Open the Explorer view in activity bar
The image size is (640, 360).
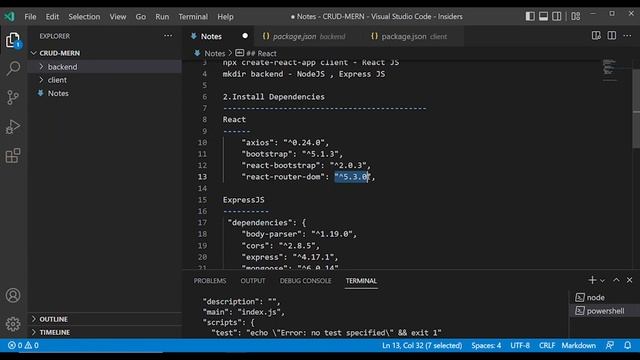[13, 40]
